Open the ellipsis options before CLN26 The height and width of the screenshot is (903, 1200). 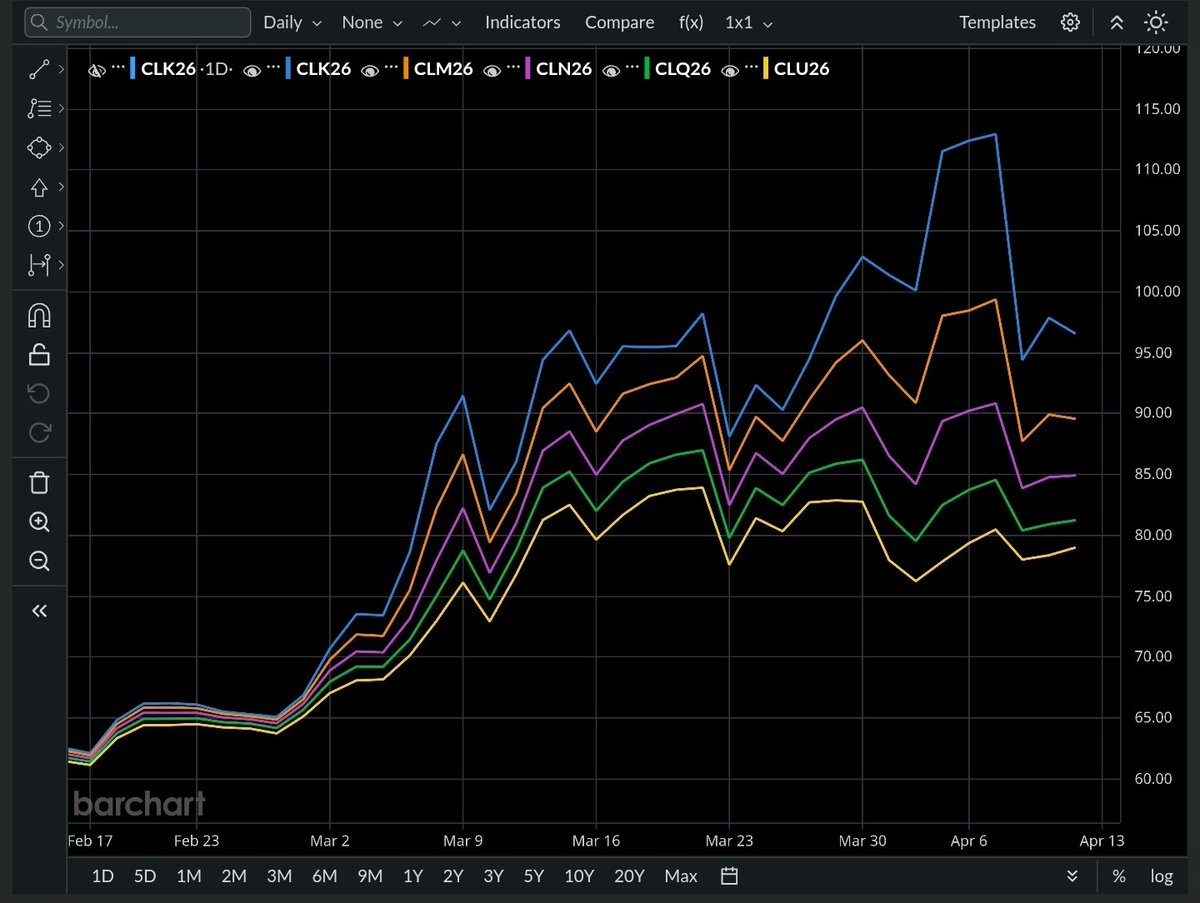click(513, 69)
